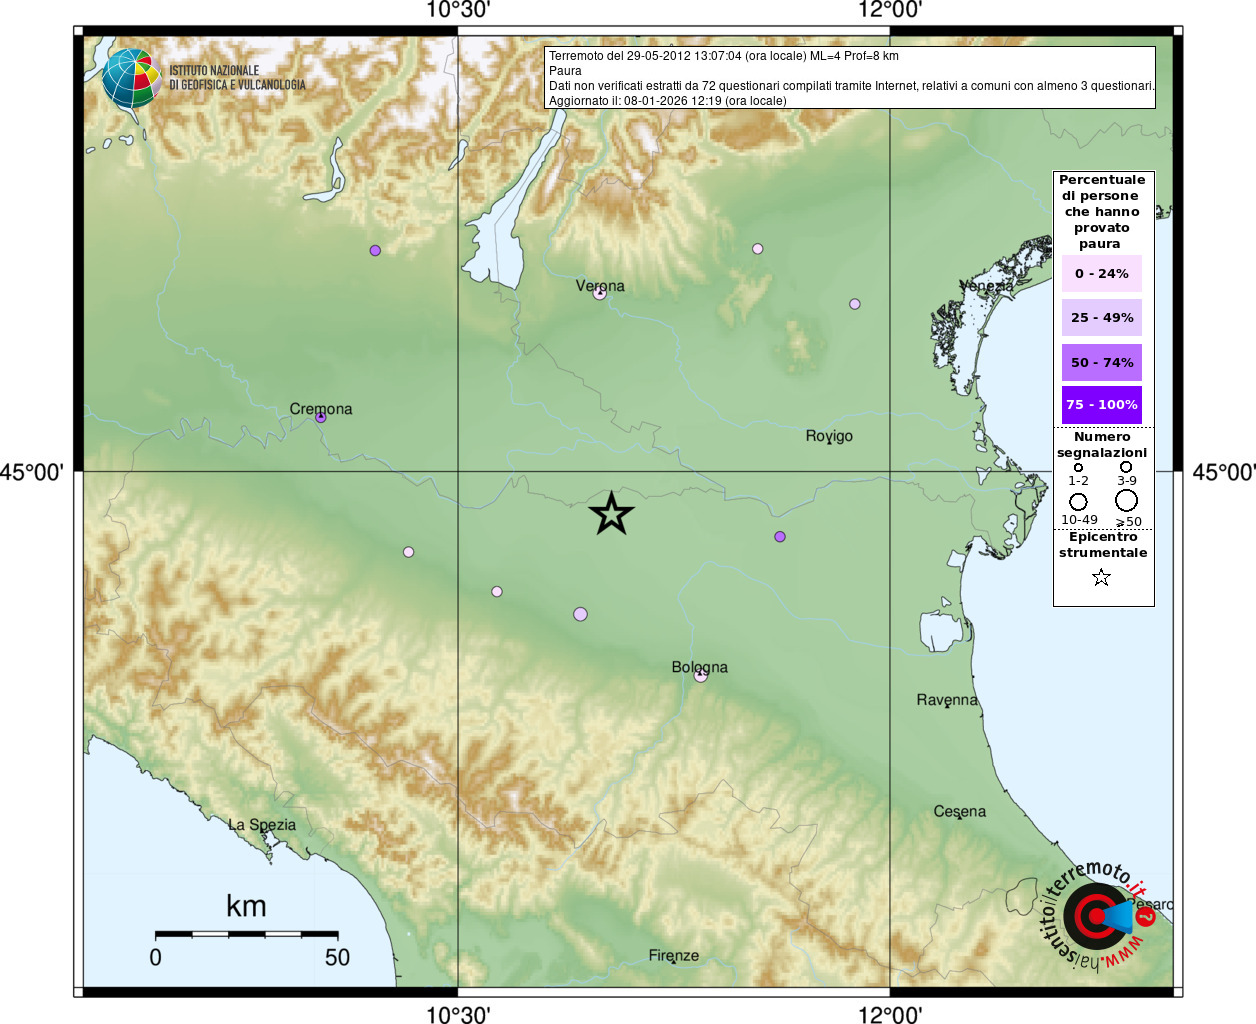1256x1024 pixels.
Task: Click the Venezia city label
Action: click(x=986, y=285)
